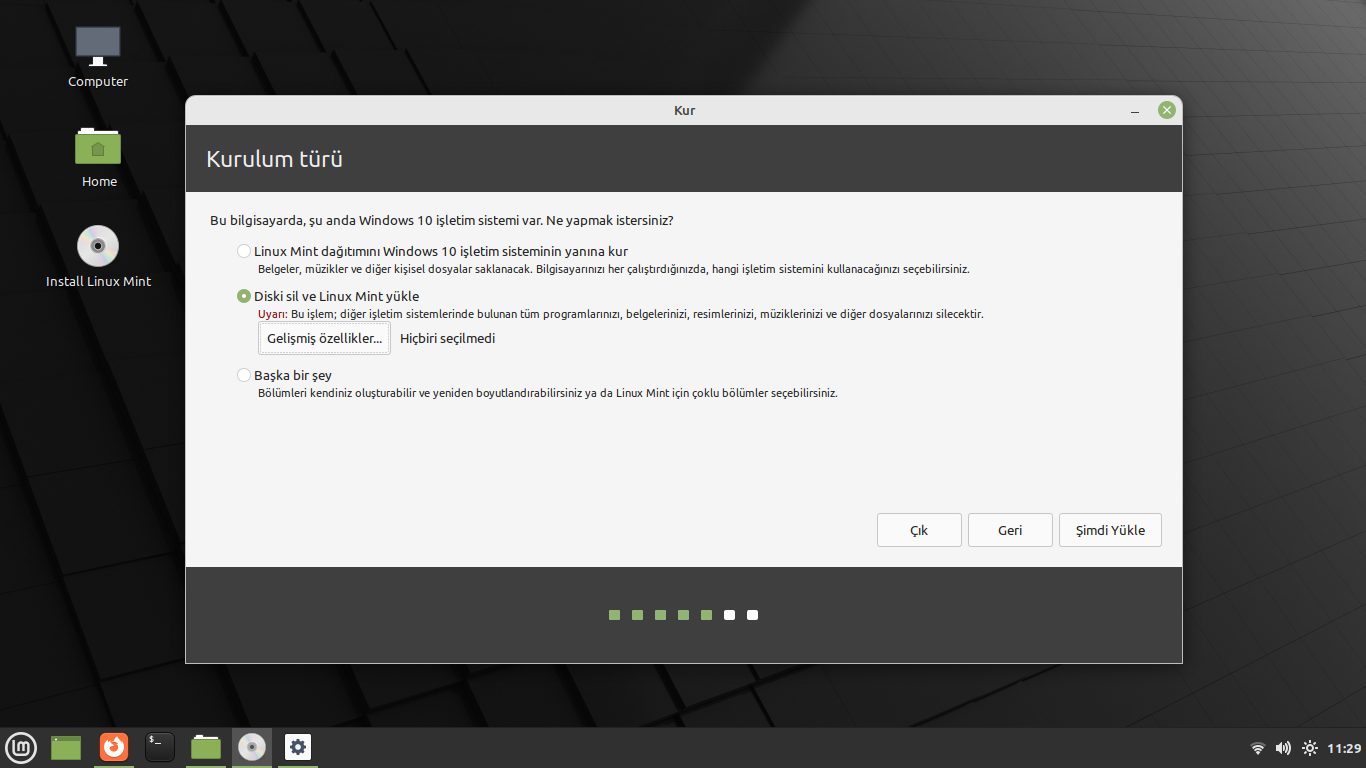The width and height of the screenshot is (1366, 768).
Task: Minimize the Kur installer window
Action: click(1136, 111)
